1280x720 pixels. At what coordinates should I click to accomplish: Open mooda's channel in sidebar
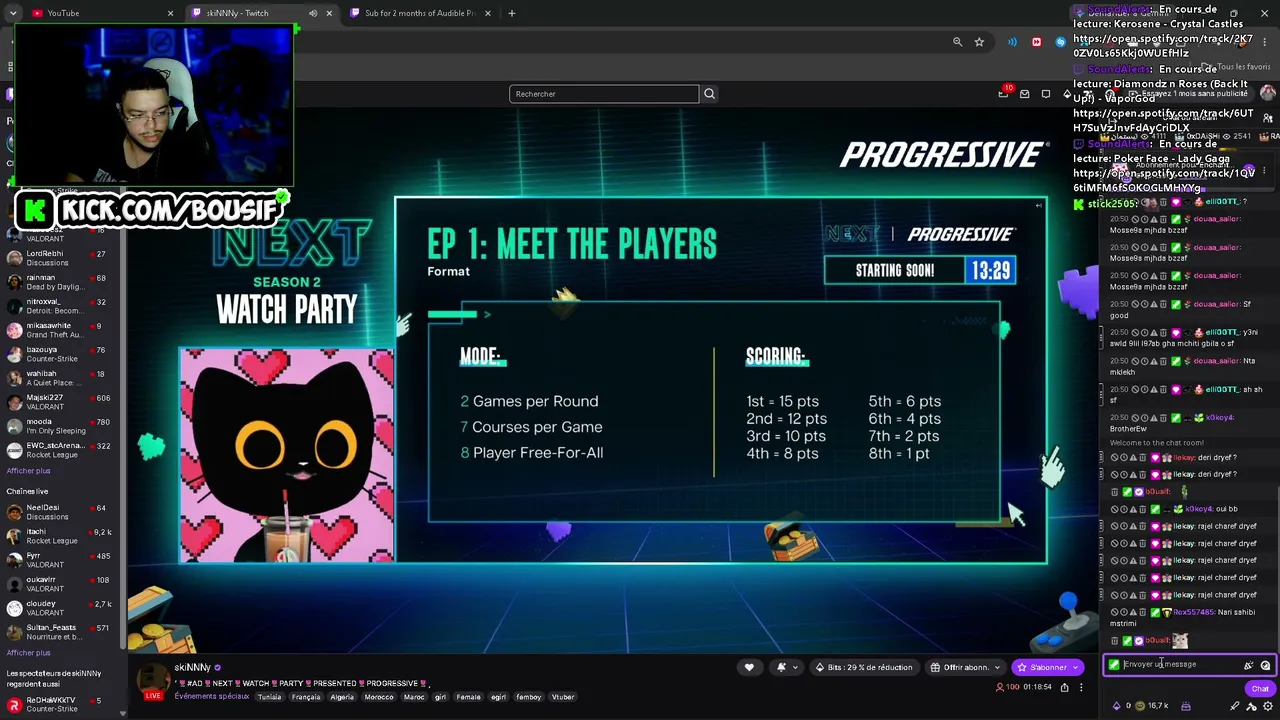(x=60, y=426)
